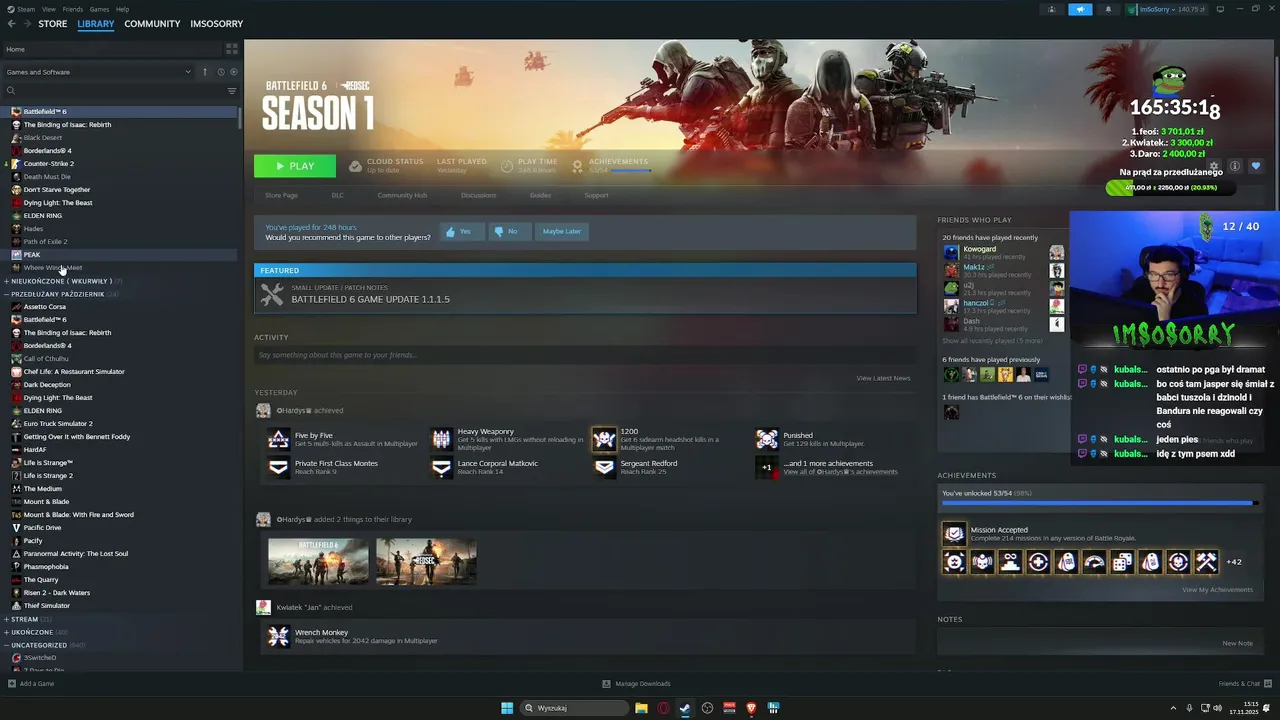Image resolution: width=1280 pixels, height=720 pixels.
Task: Expand Show all recently played friends
Action: pos(992,341)
